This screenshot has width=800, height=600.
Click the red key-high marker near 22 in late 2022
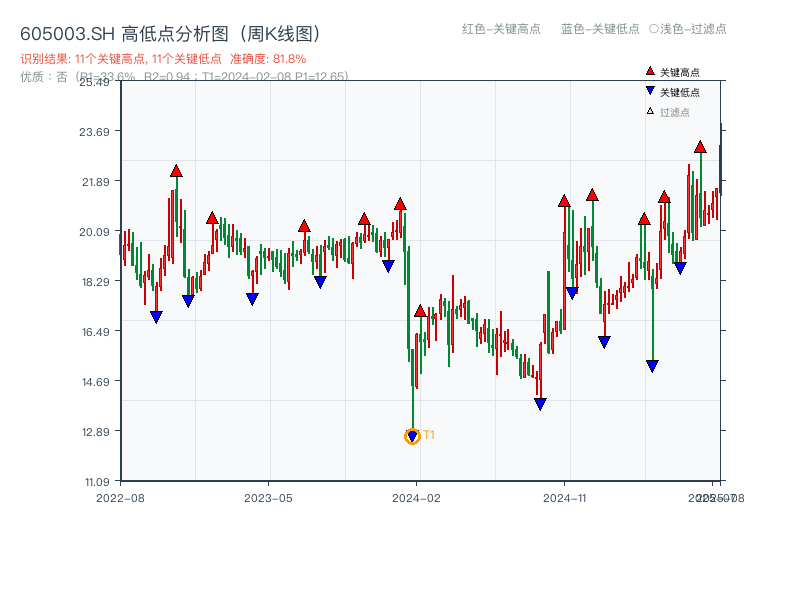coord(176,171)
